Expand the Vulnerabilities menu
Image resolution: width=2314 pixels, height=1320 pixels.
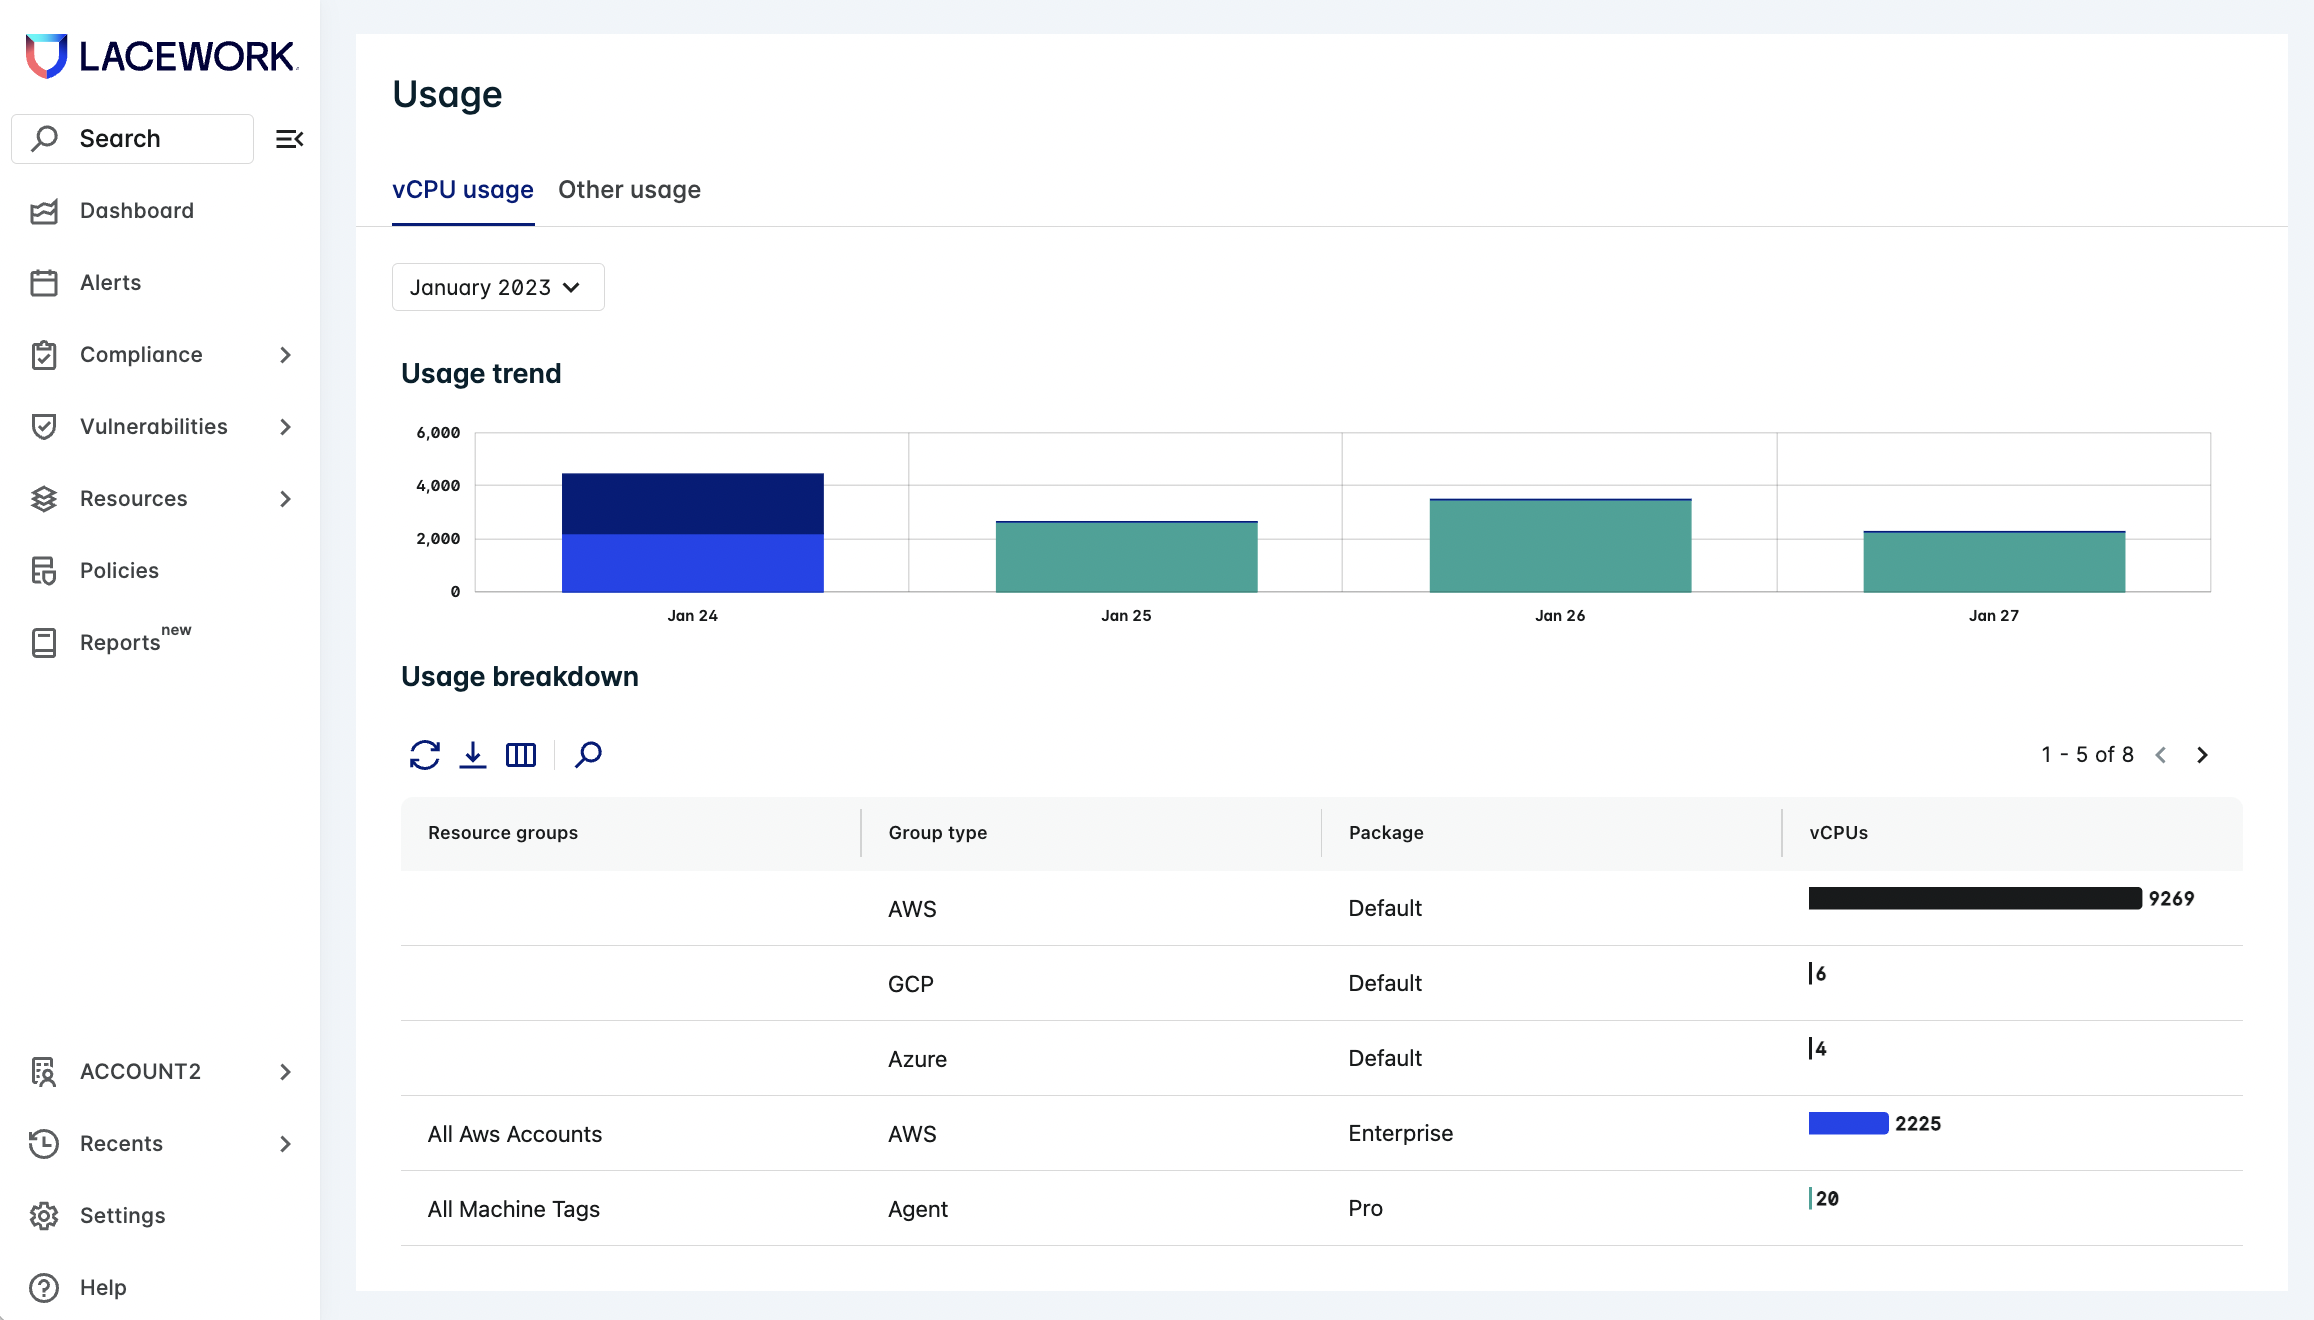(153, 426)
